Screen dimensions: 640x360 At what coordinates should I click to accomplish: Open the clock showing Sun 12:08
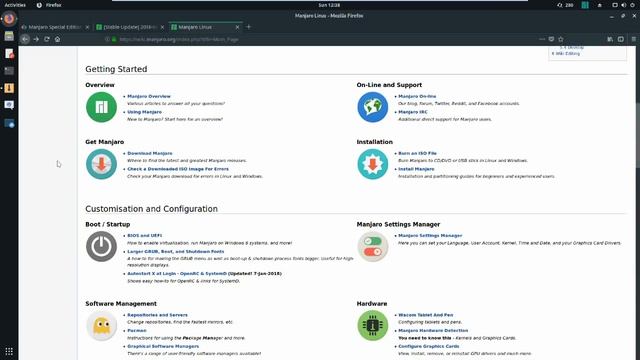coord(329,5)
